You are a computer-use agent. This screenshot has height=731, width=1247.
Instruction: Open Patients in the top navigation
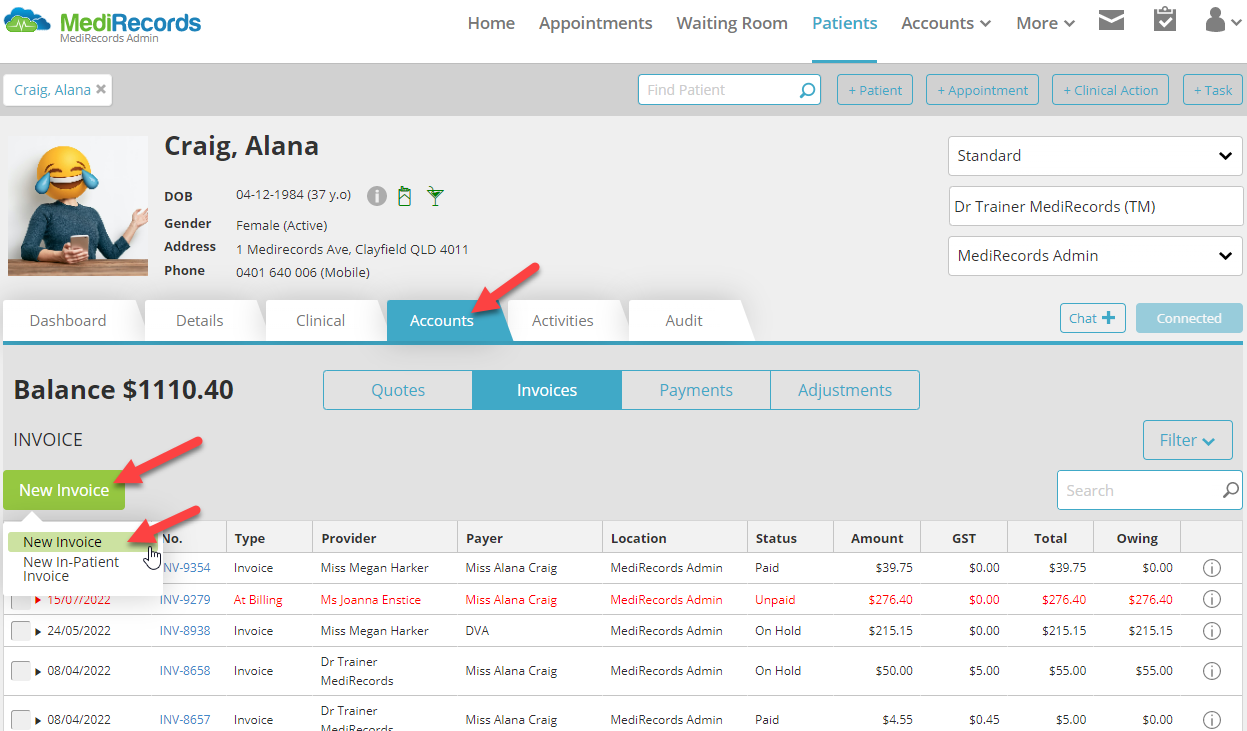[x=845, y=23]
